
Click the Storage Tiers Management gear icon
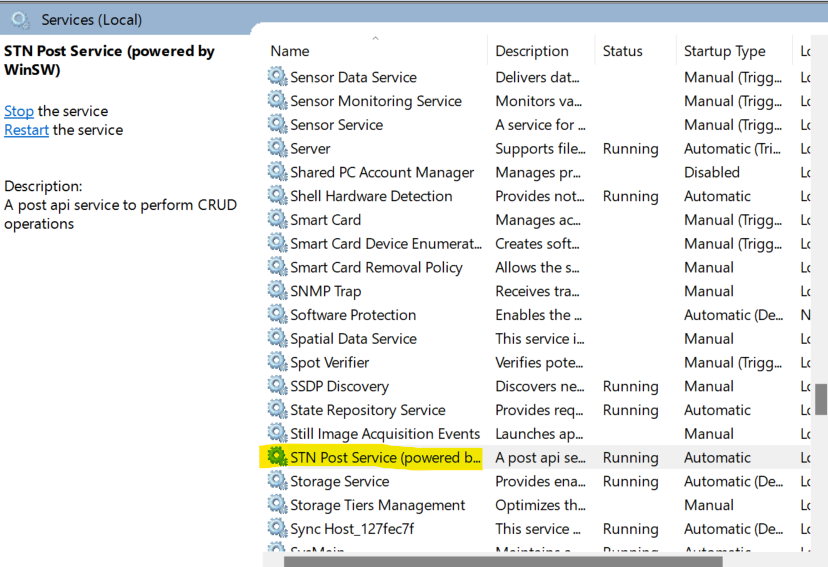(x=277, y=504)
